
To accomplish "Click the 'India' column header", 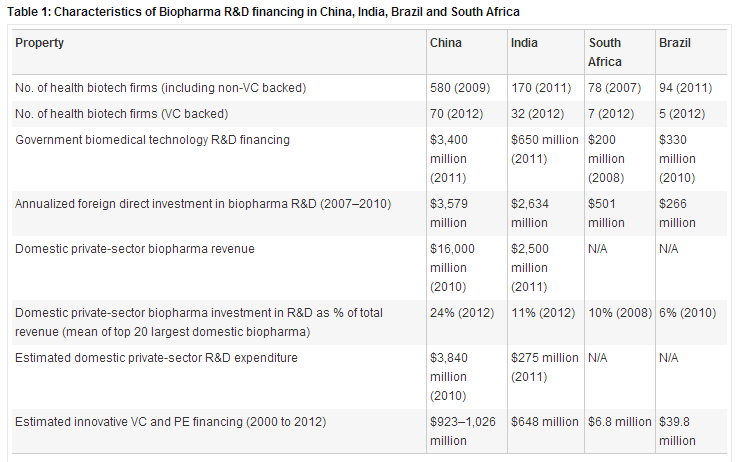I will click(524, 43).
